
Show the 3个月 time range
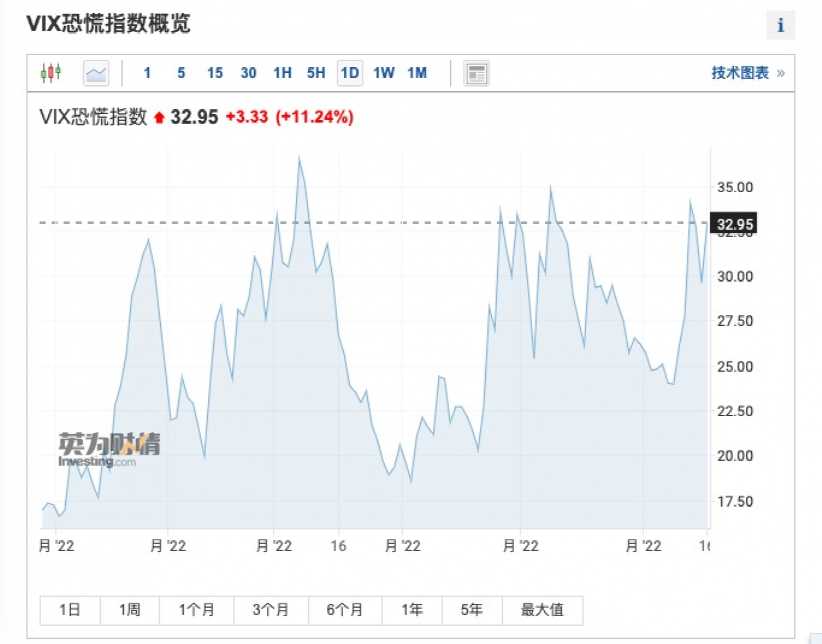[269, 610]
